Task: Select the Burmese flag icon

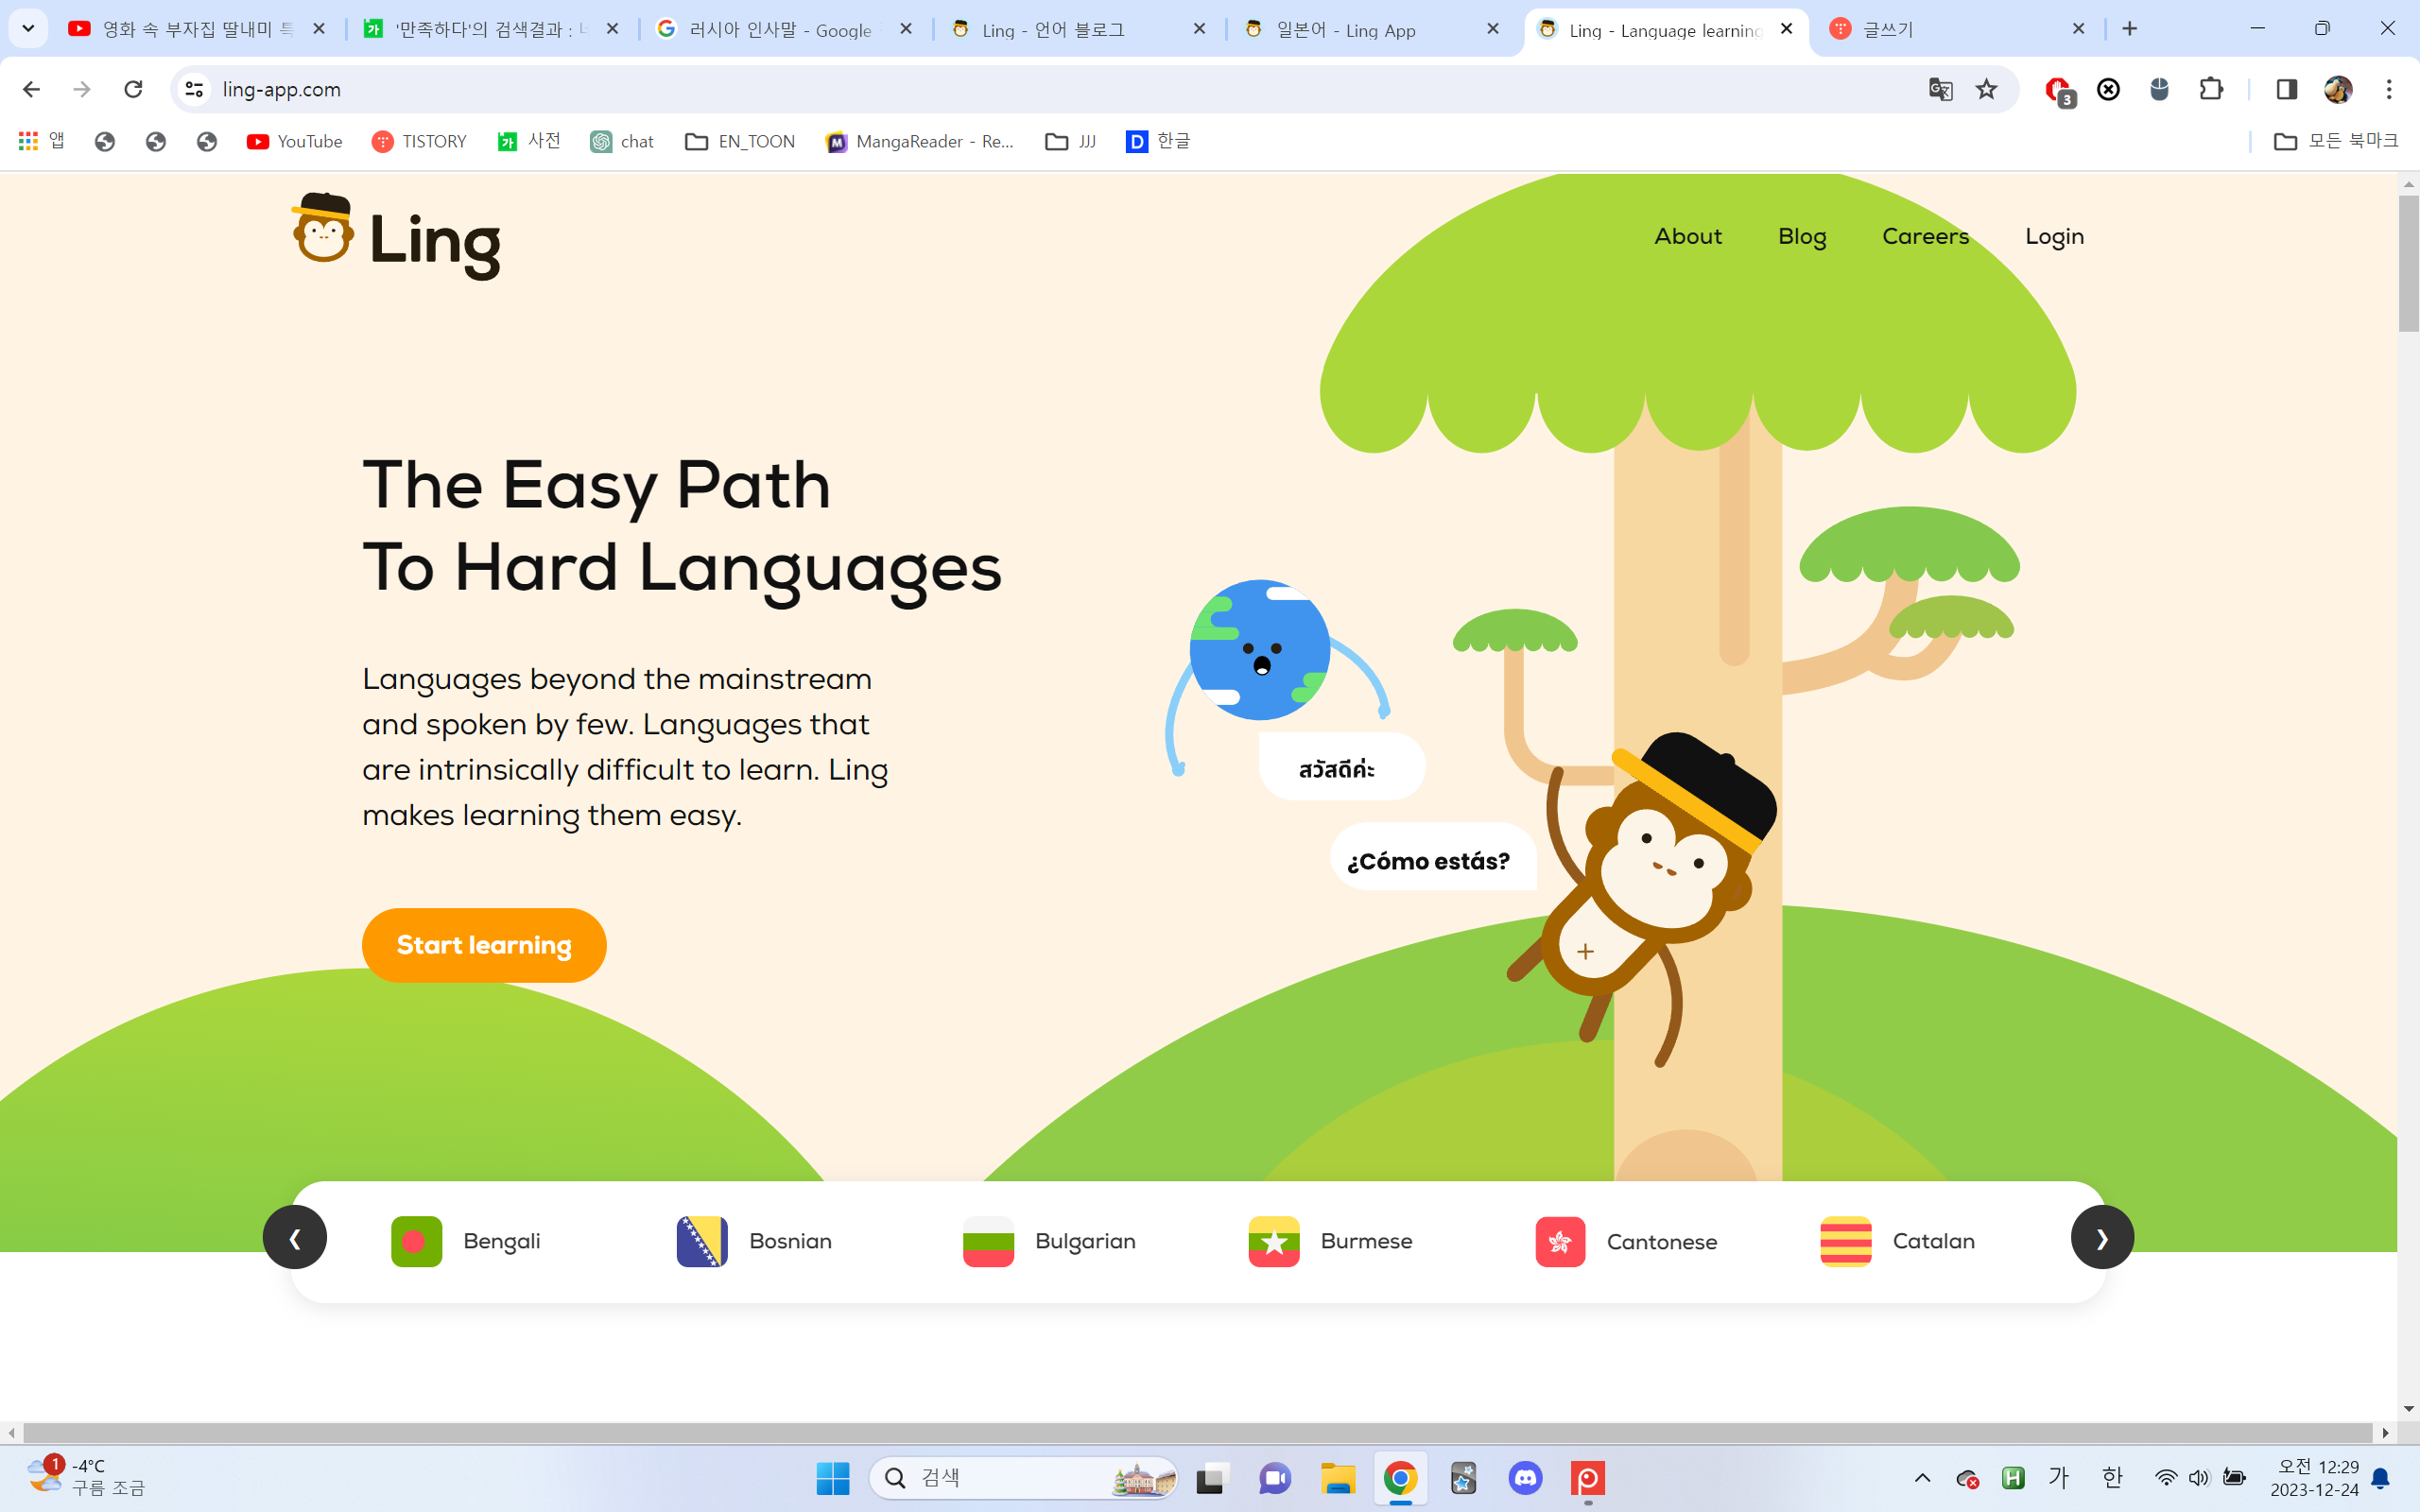Action: pos(1274,1241)
